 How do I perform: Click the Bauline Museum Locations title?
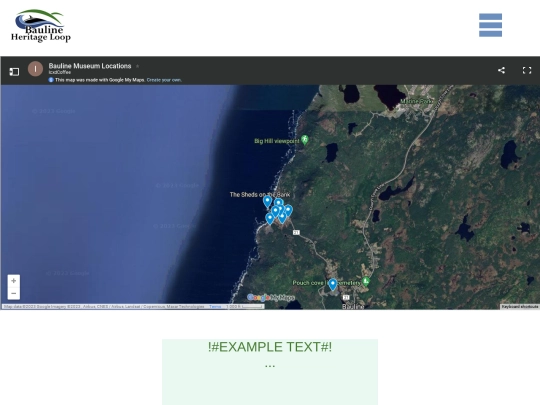(x=90, y=66)
